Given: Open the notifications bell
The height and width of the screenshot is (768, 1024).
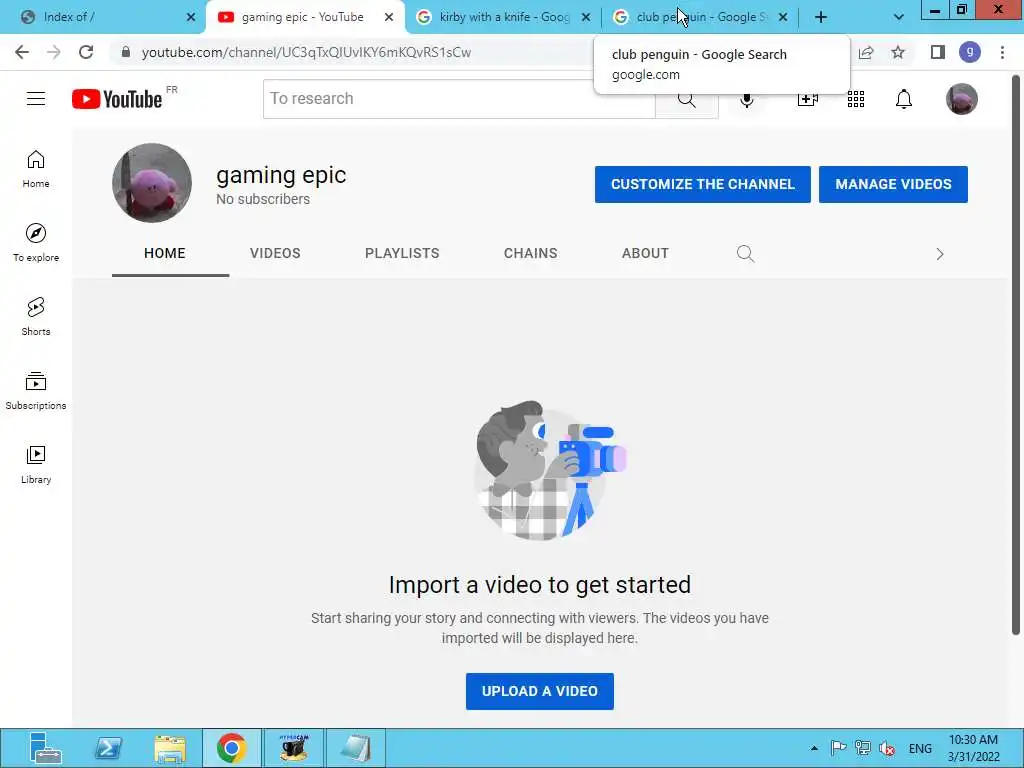Looking at the screenshot, I should [904, 99].
